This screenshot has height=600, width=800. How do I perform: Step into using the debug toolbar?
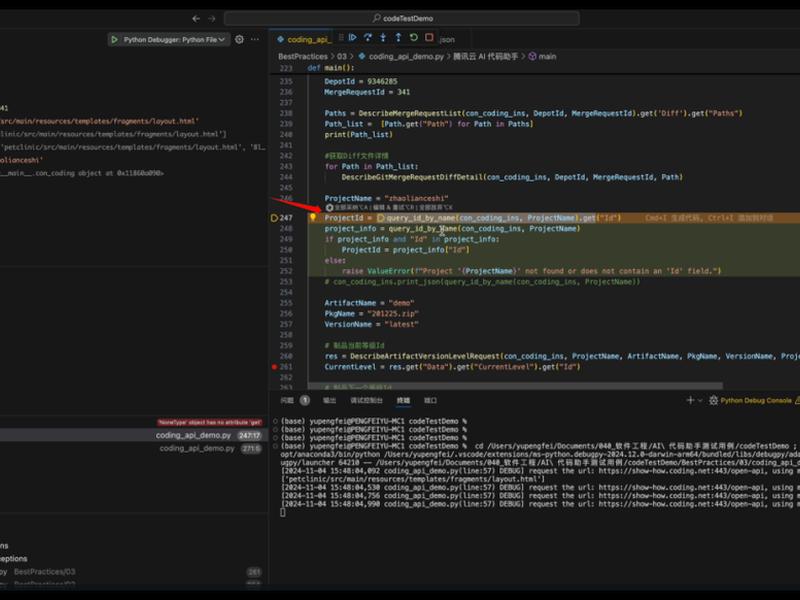[383, 38]
